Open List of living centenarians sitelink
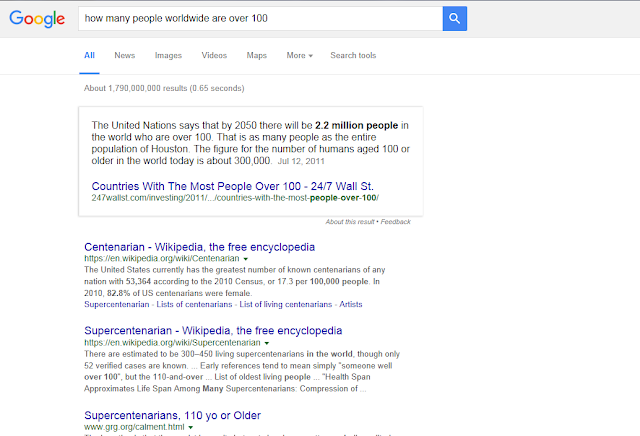Screen dimensions: 640x436 pos(286,304)
